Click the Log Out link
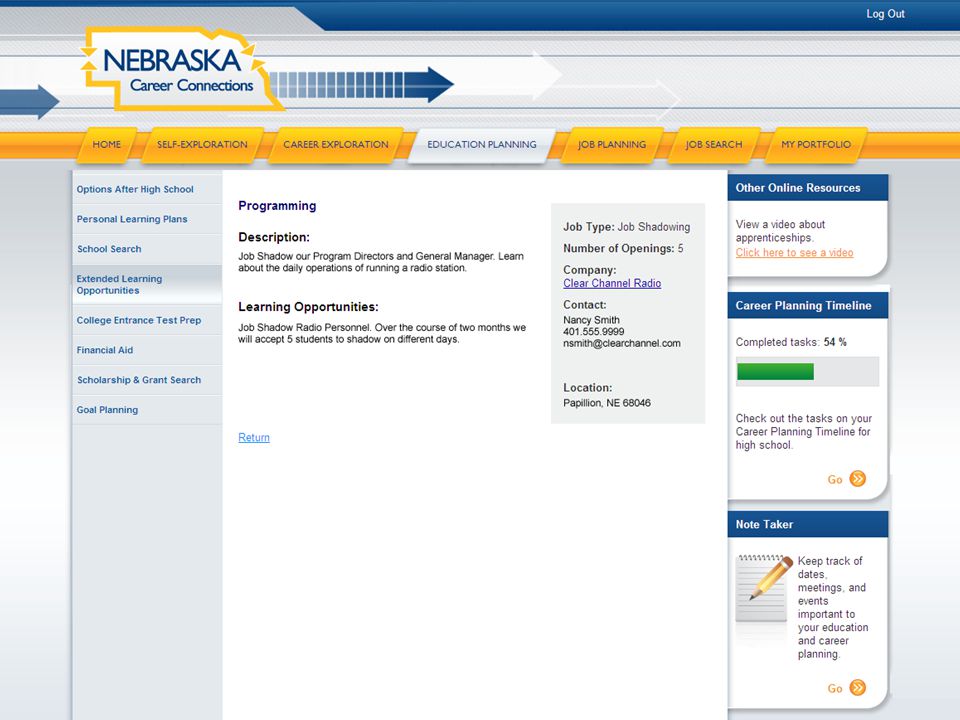 pyautogui.click(x=885, y=14)
